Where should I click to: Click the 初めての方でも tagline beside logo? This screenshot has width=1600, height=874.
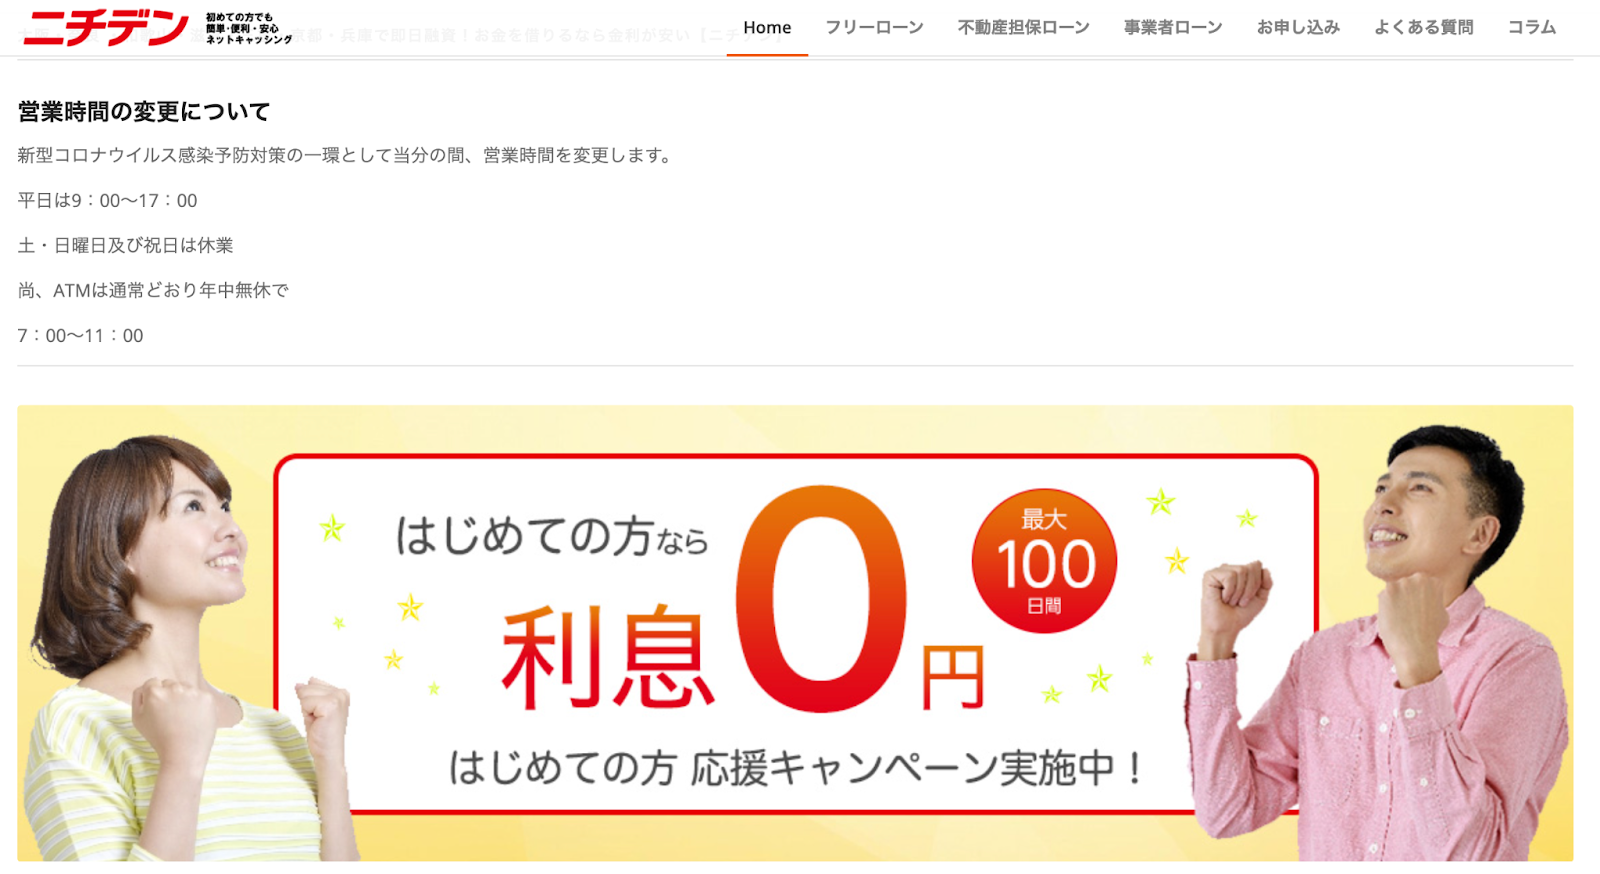point(249,28)
